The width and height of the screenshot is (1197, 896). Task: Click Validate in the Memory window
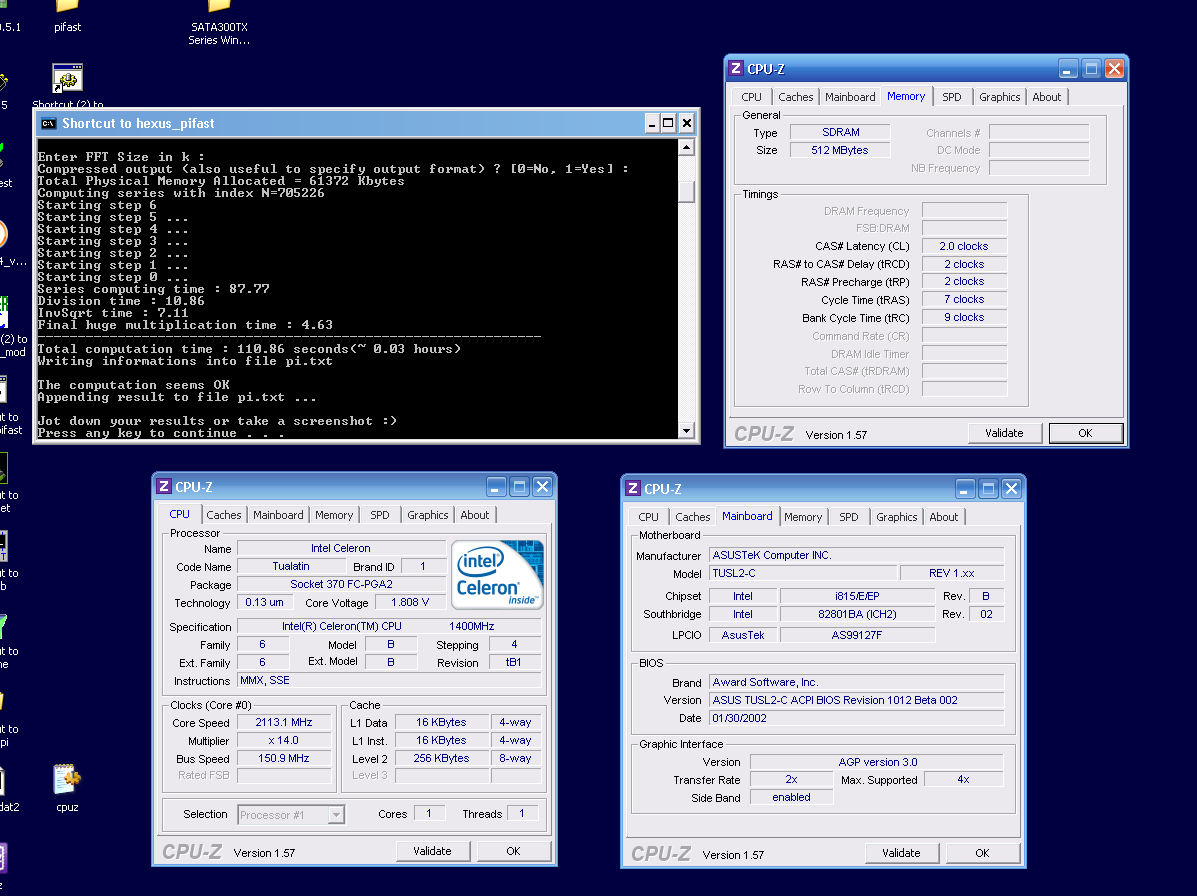[x=1004, y=433]
